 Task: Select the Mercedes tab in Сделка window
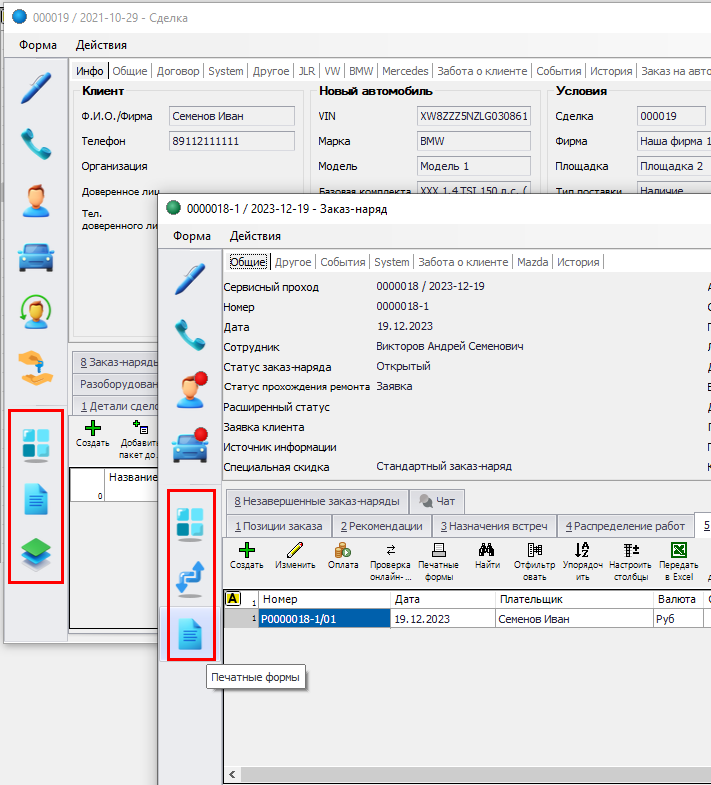(x=404, y=71)
